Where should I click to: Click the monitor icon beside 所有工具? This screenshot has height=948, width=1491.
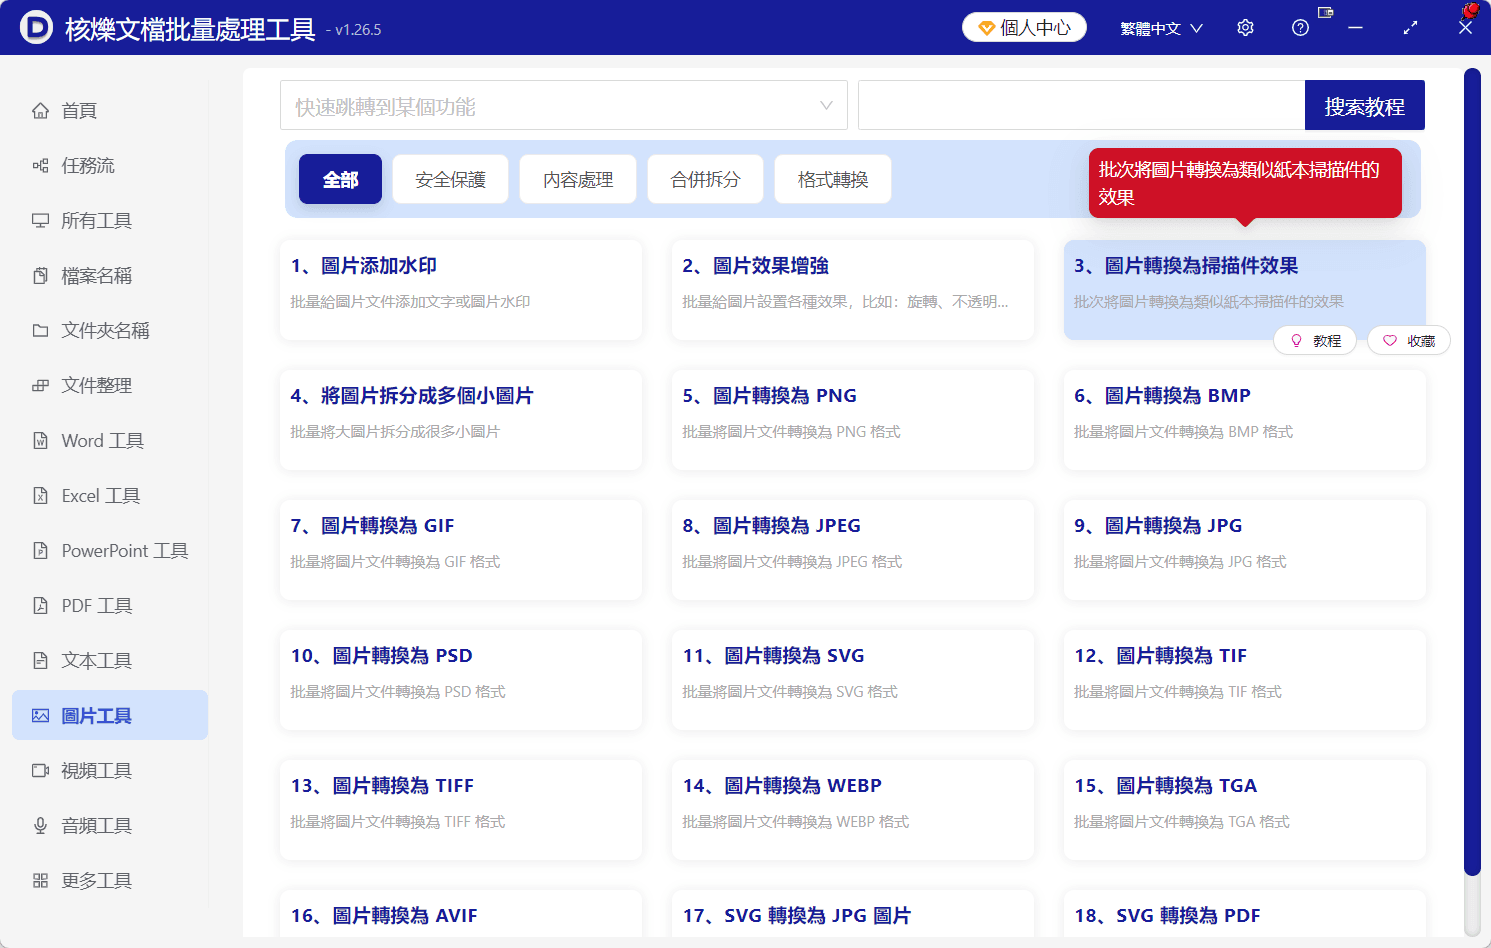click(40, 221)
